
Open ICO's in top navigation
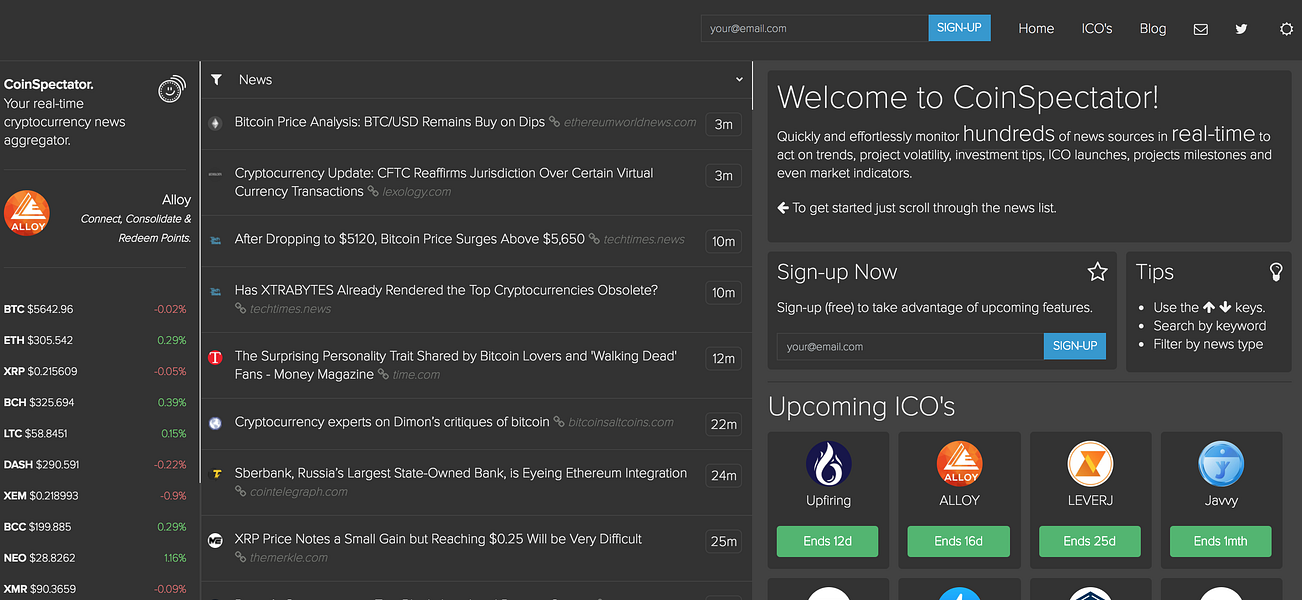click(1097, 29)
